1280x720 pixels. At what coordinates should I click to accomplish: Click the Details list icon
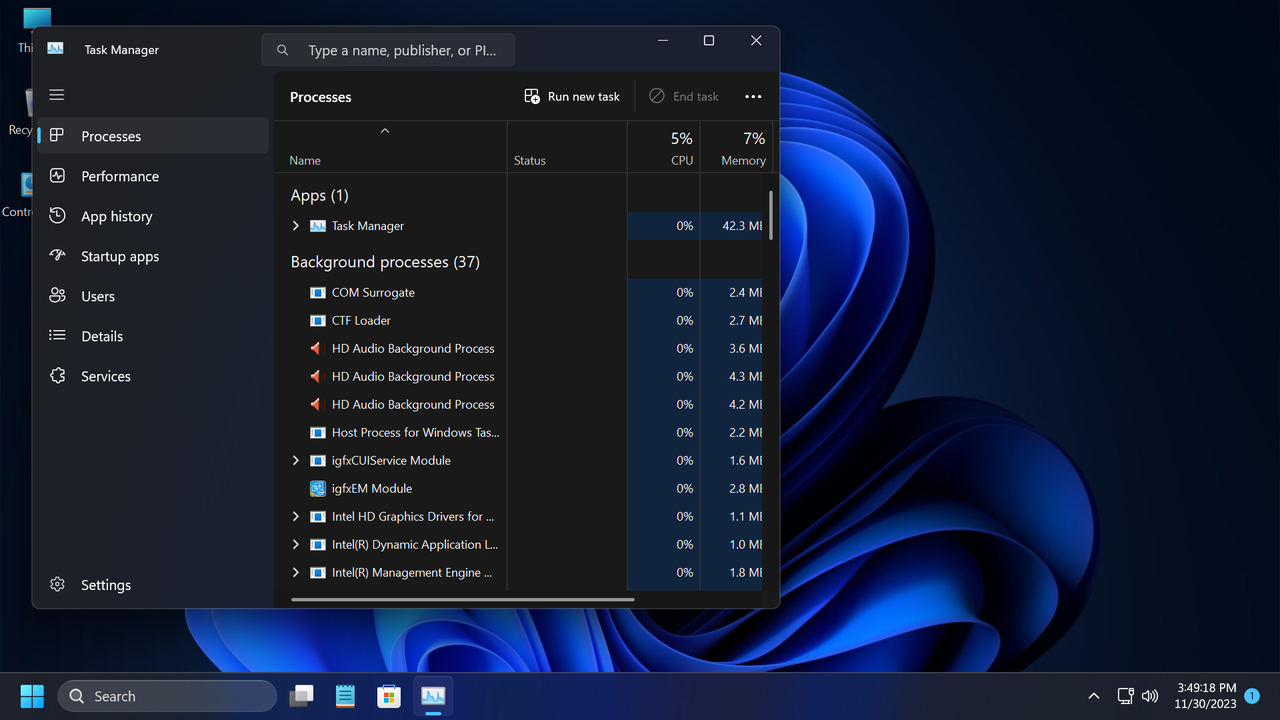click(x=57, y=335)
